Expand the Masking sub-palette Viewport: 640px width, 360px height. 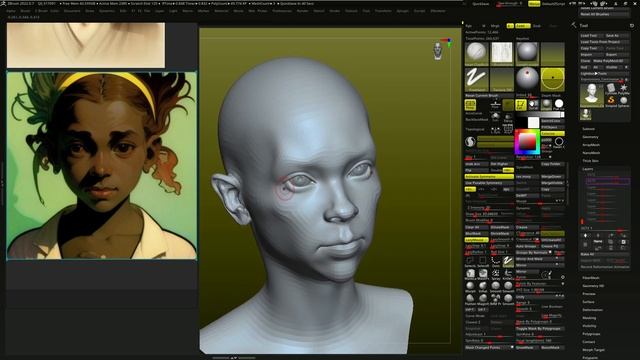click(x=589, y=318)
